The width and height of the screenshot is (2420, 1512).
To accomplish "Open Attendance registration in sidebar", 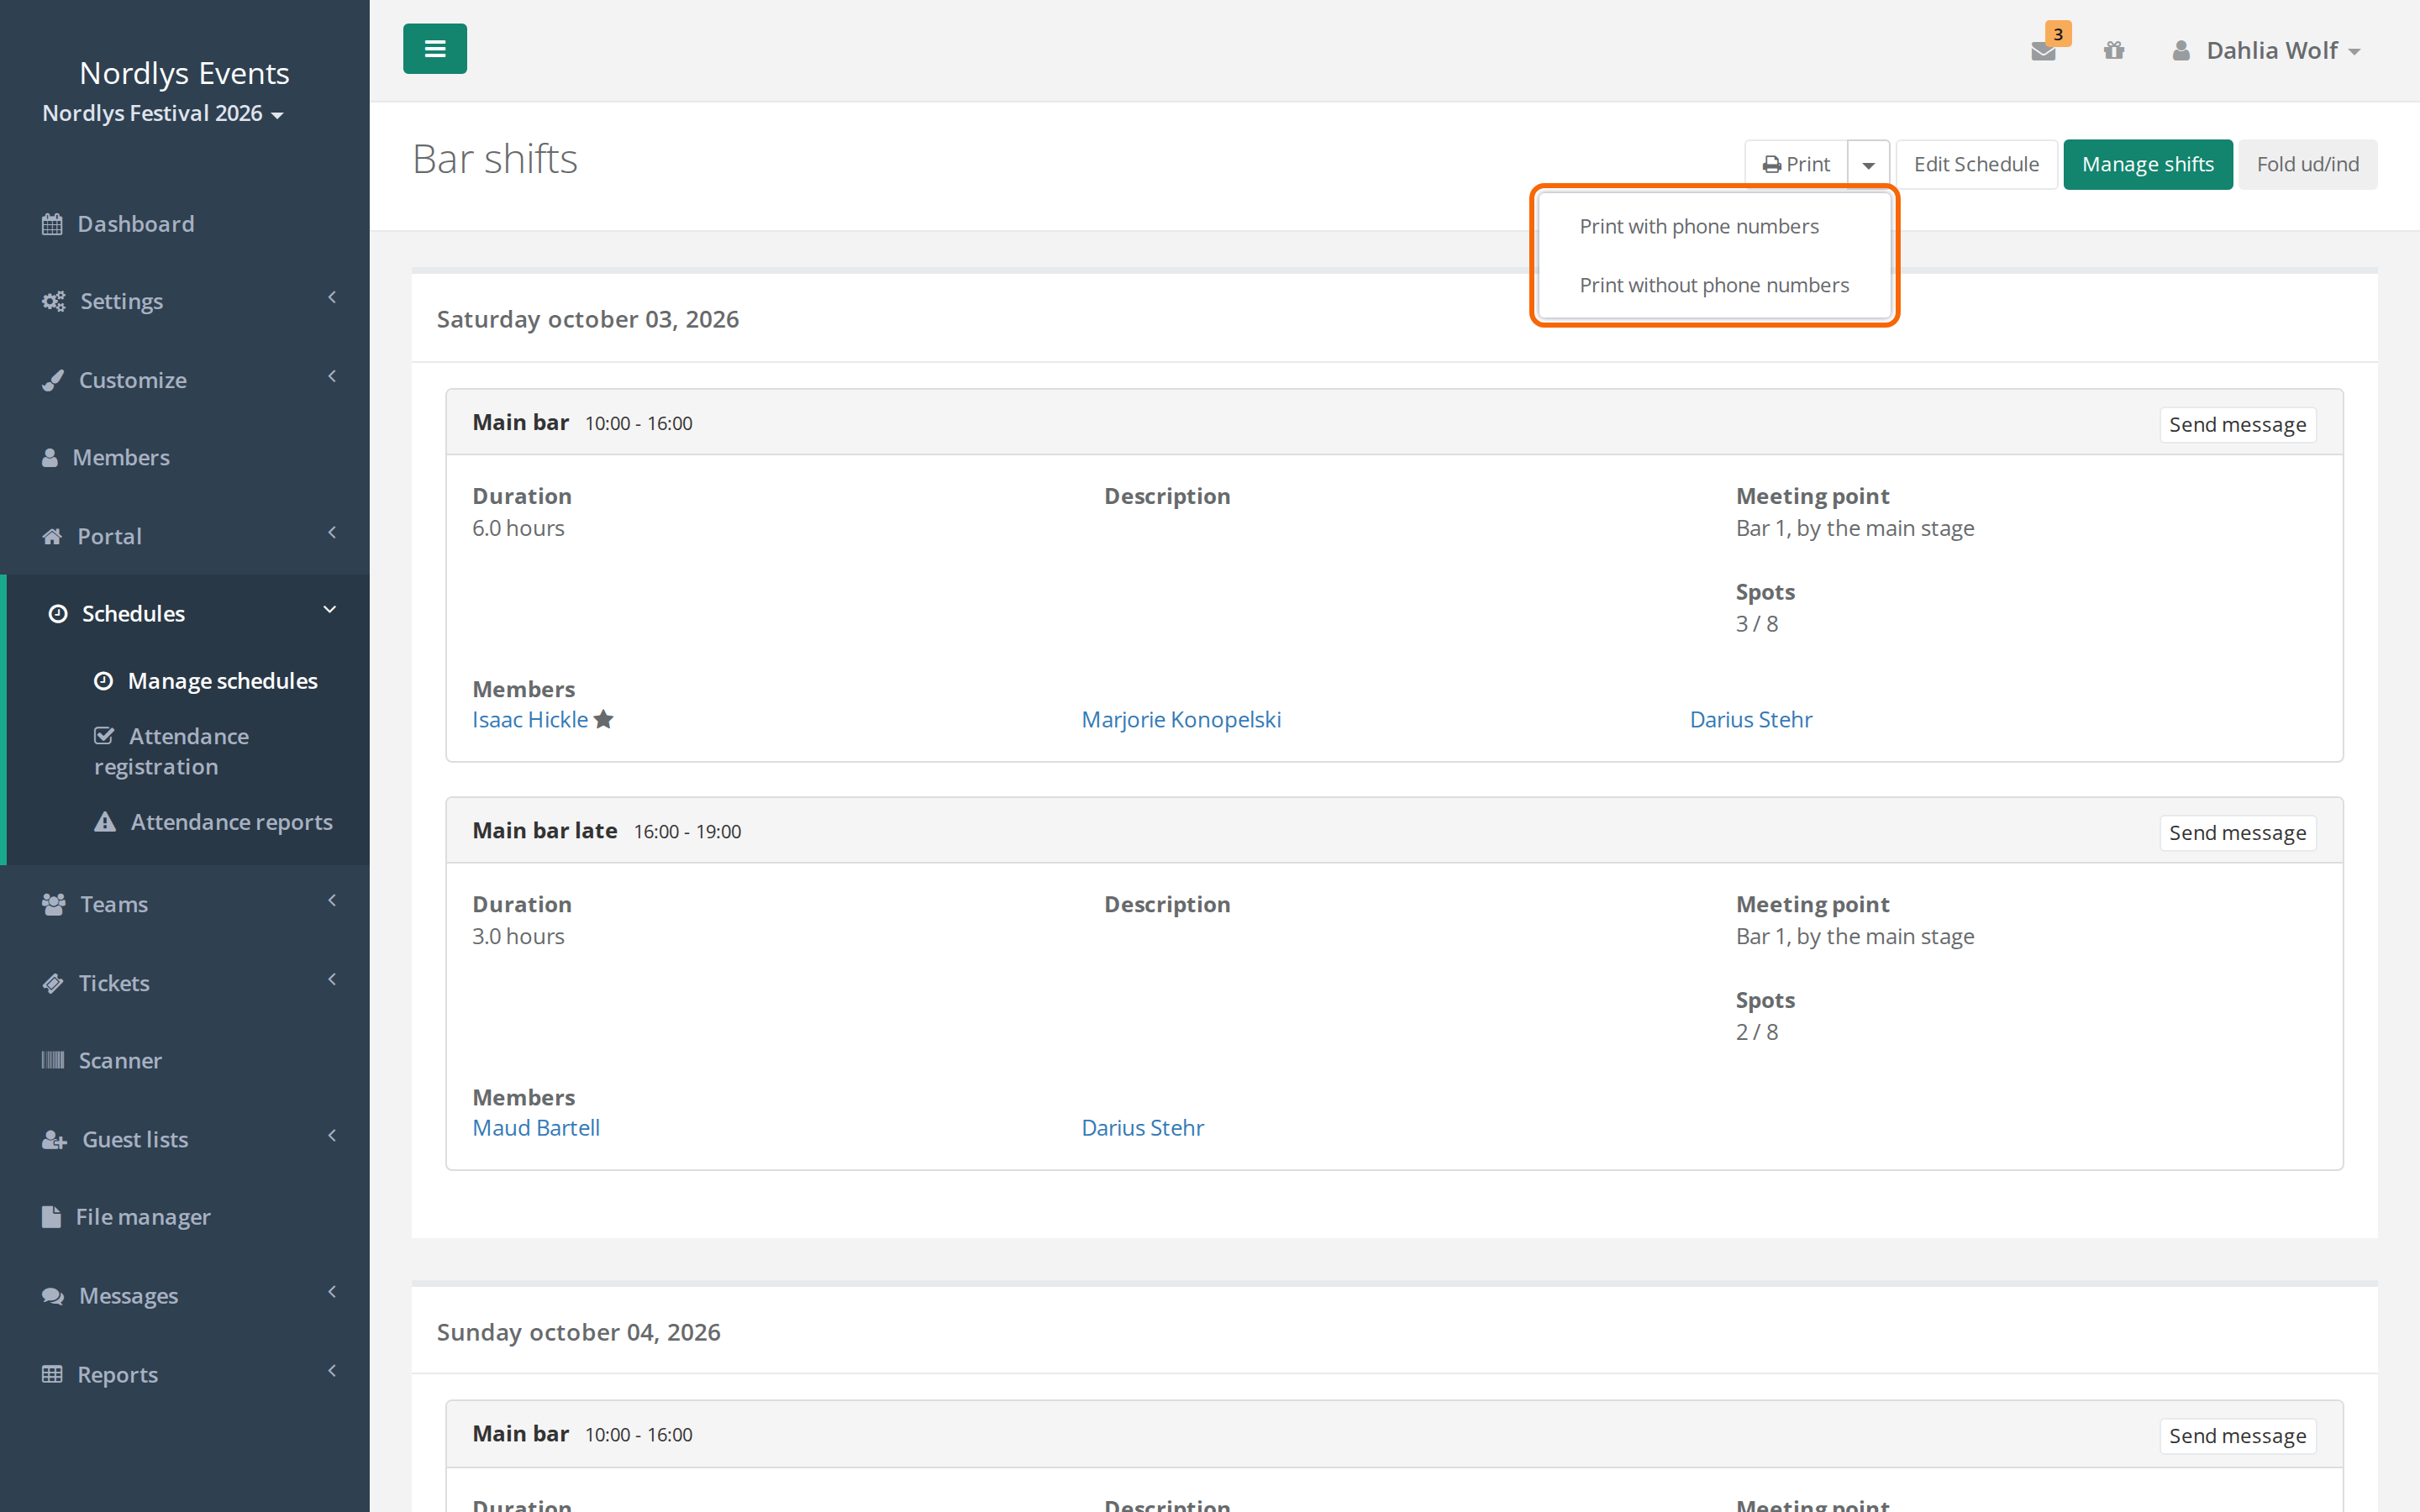I will click(172, 751).
